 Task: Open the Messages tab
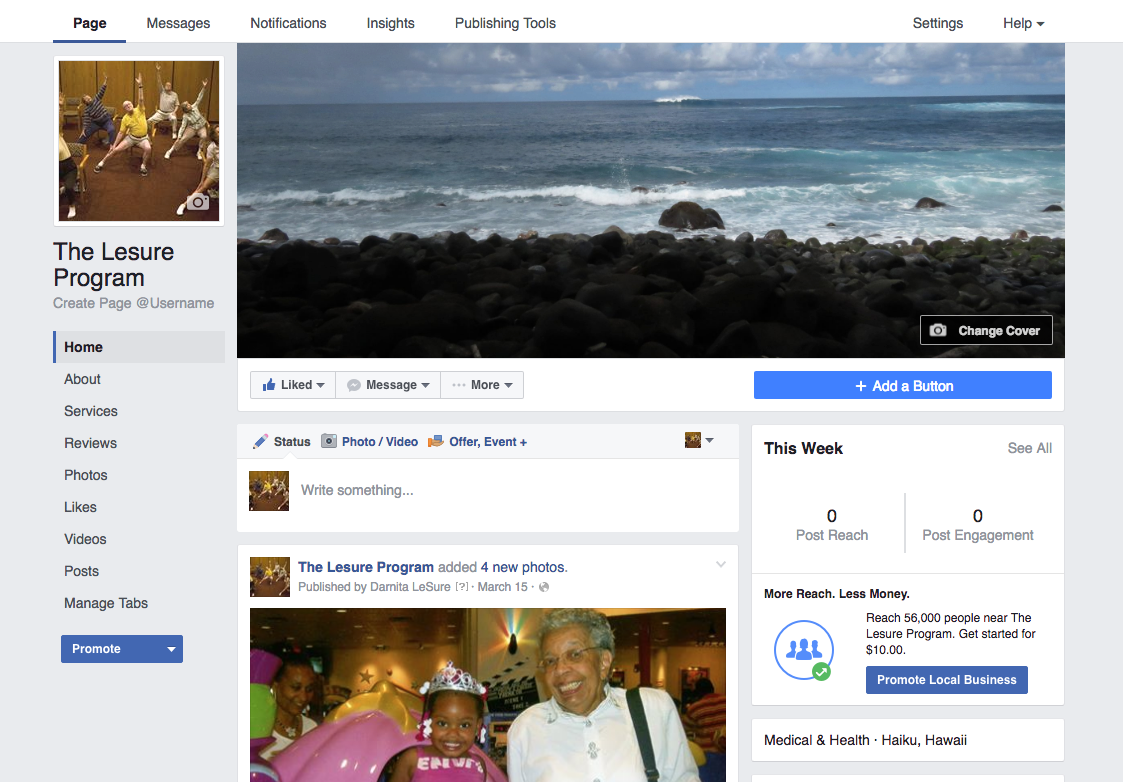[x=178, y=23]
